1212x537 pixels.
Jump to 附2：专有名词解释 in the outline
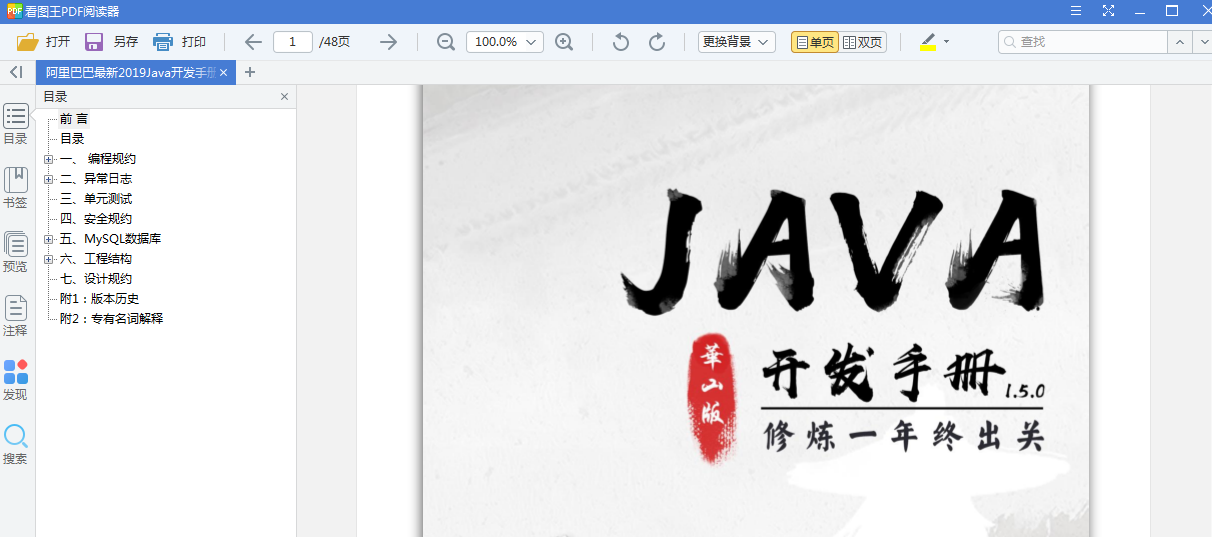[111, 319]
